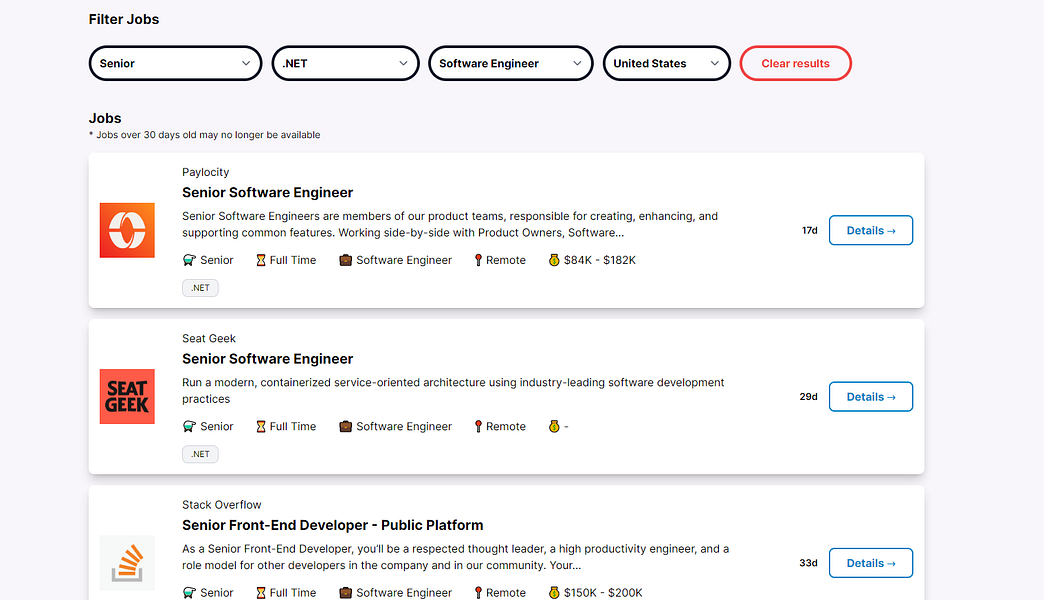Open Seat Geek Senior Software Engineer title
Viewport: 1044px width, 600px height.
(x=268, y=359)
